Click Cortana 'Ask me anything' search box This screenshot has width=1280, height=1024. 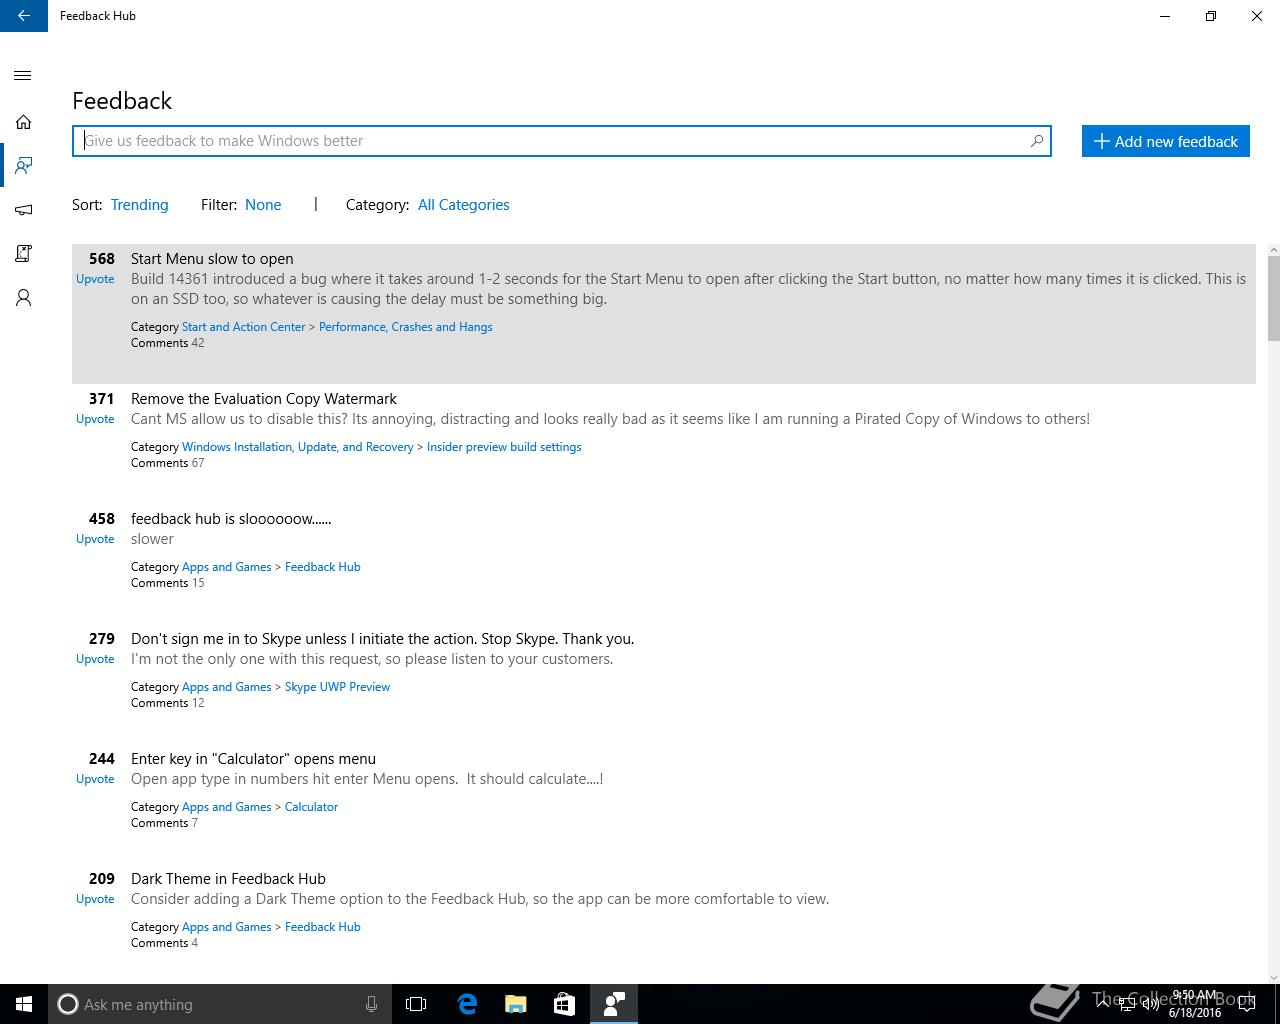[x=218, y=1004]
